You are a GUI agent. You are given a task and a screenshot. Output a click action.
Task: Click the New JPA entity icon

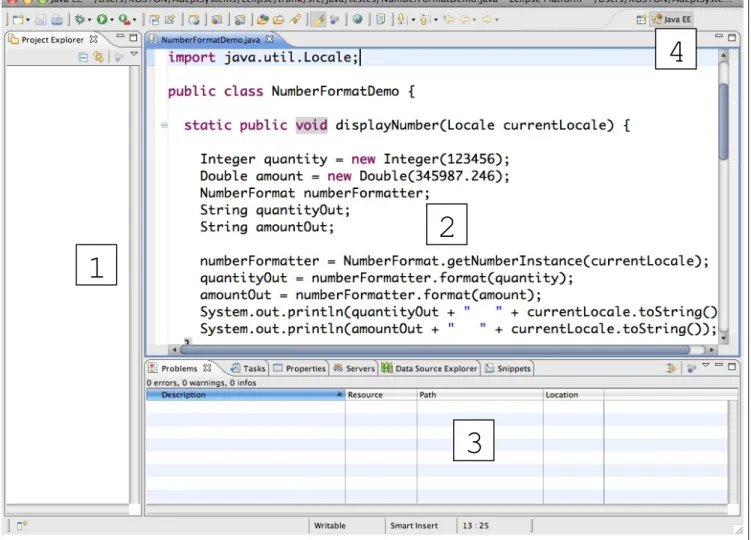tap(240, 20)
